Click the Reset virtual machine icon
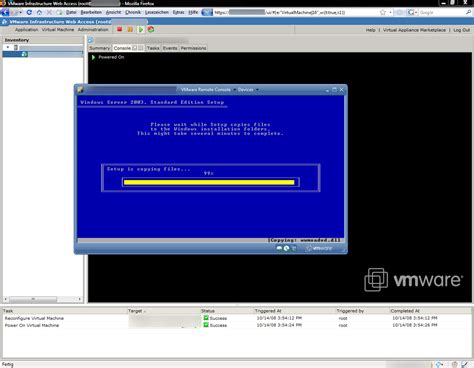Viewport: 474px width, 368px height. tap(151, 29)
